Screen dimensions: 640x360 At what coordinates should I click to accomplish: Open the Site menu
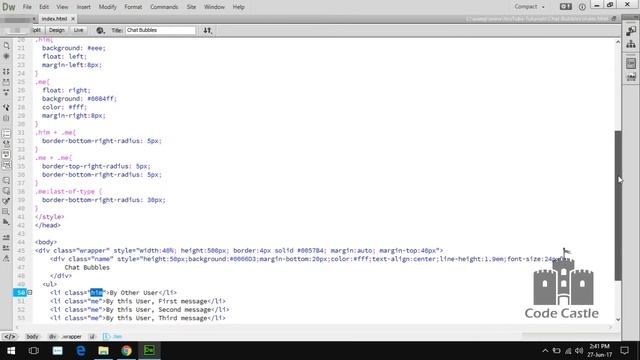pos(191,7)
